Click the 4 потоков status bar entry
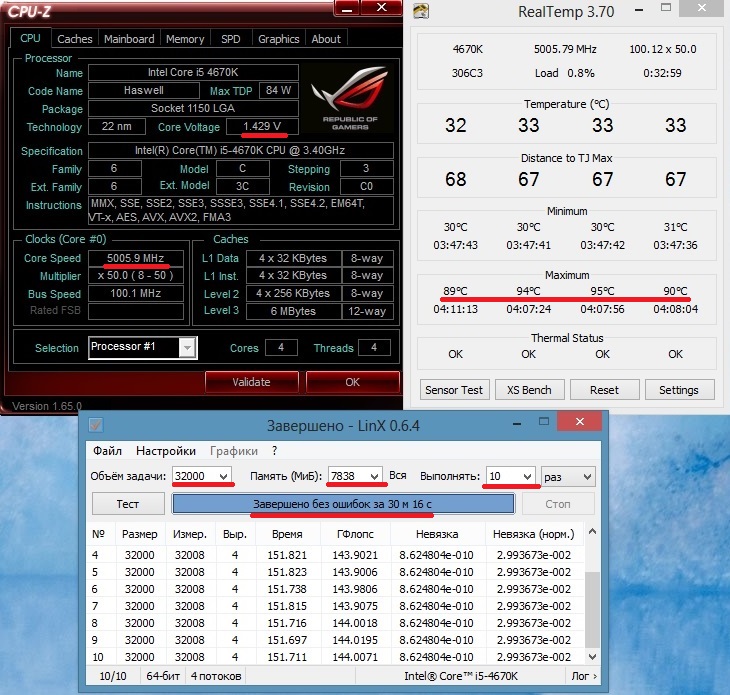 tap(216, 676)
